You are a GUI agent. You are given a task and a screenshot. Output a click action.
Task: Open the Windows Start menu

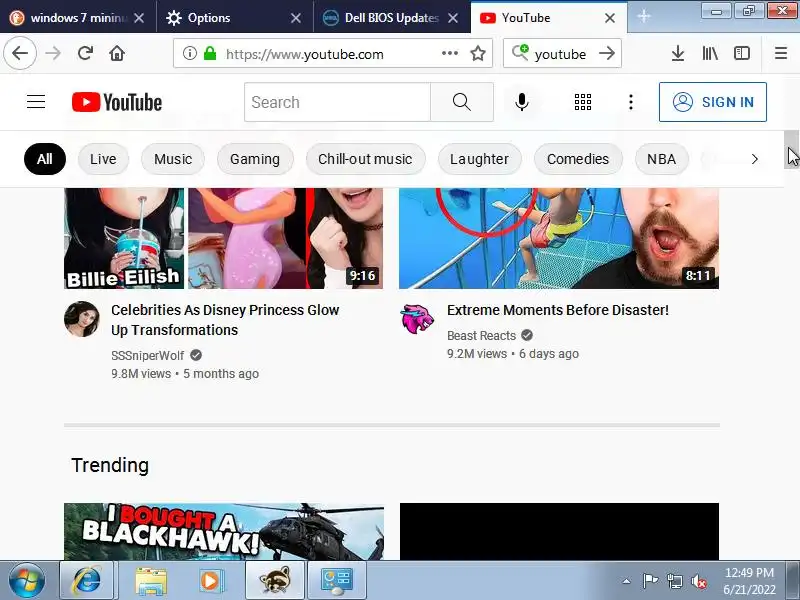pos(26,581)
